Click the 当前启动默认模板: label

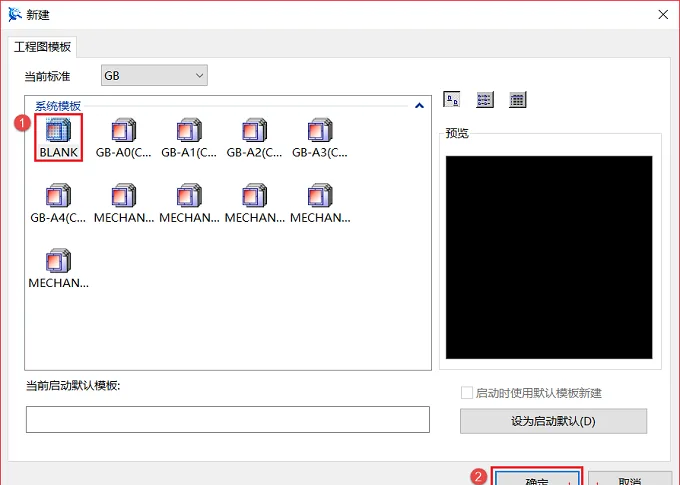pyautogui.click(x=73, y=385)
